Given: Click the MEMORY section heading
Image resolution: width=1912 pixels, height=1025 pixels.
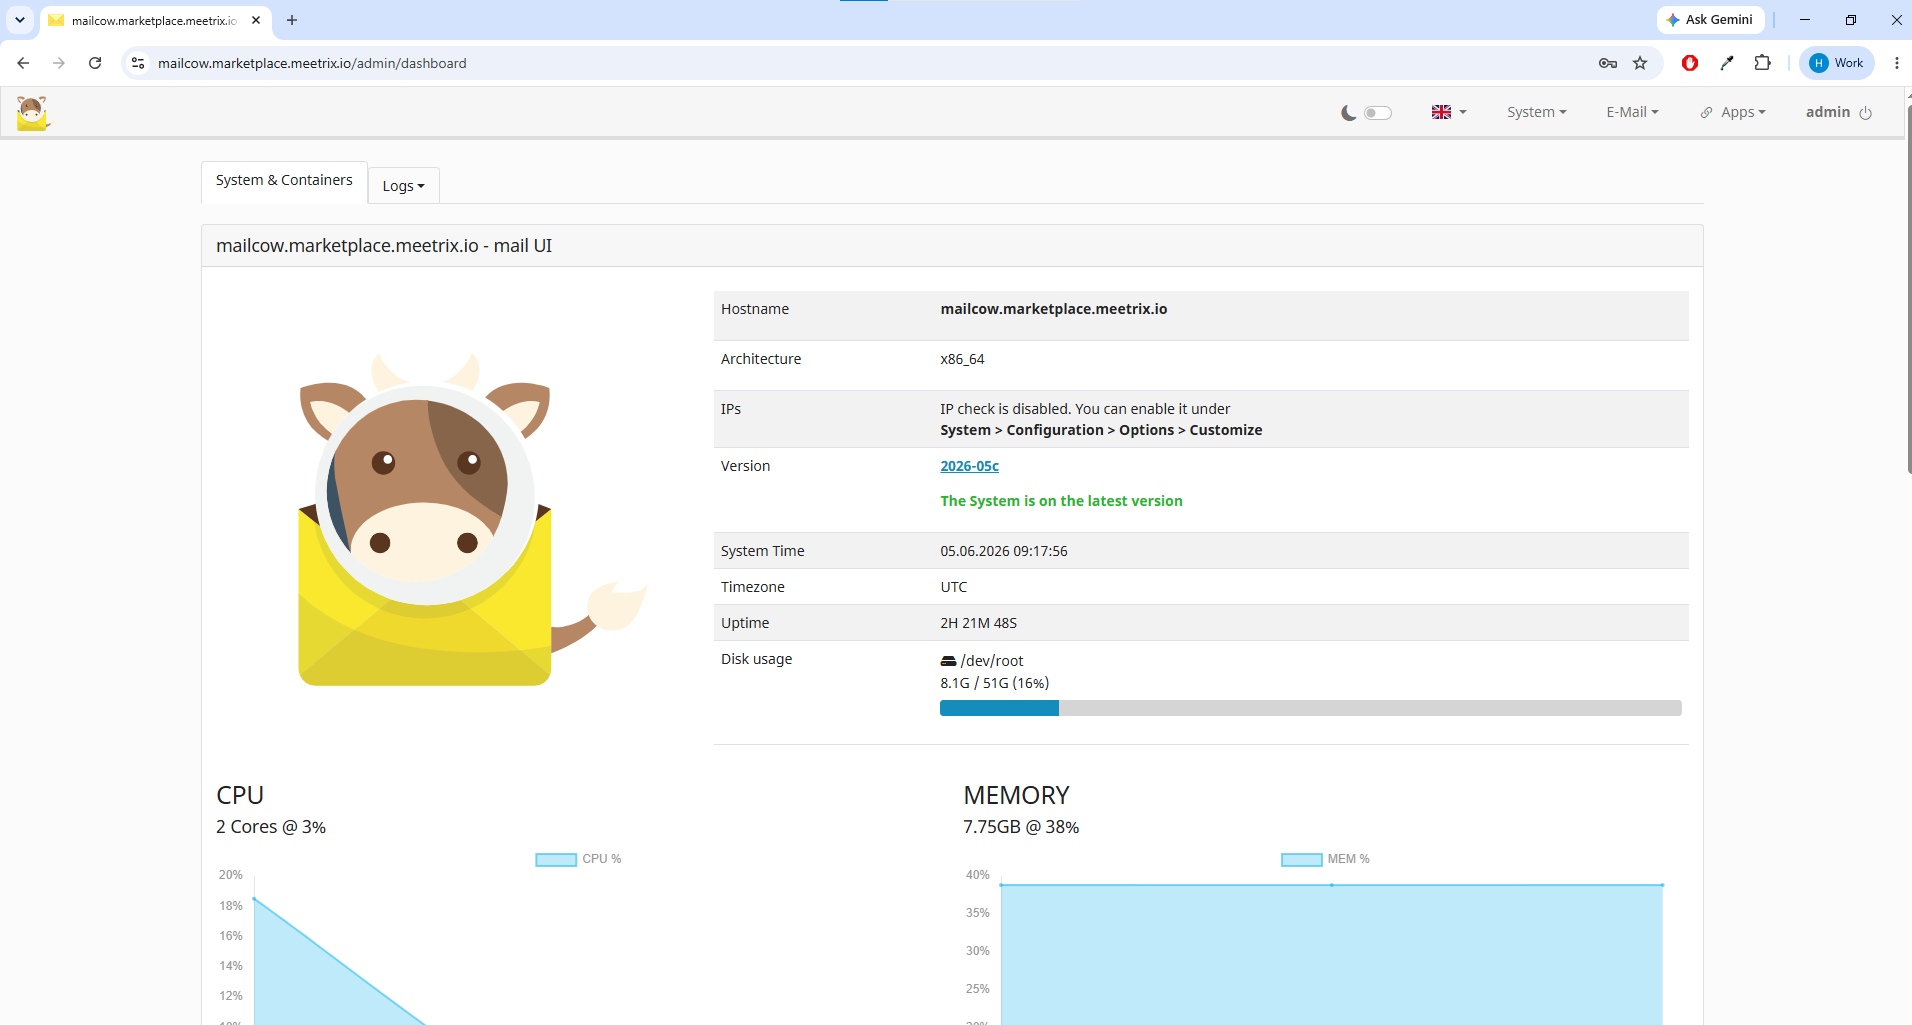Looking at the screenshot, I should pyautogui.click(x=1016, y=795).
